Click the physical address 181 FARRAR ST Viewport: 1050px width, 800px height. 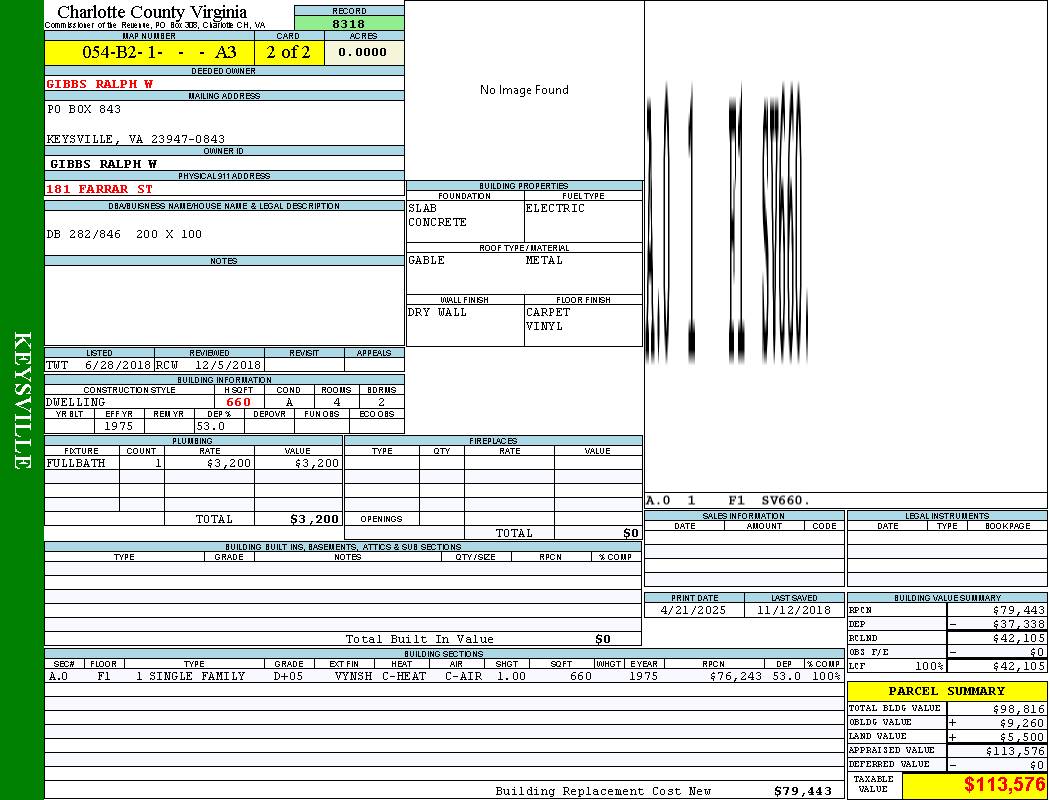100,188
